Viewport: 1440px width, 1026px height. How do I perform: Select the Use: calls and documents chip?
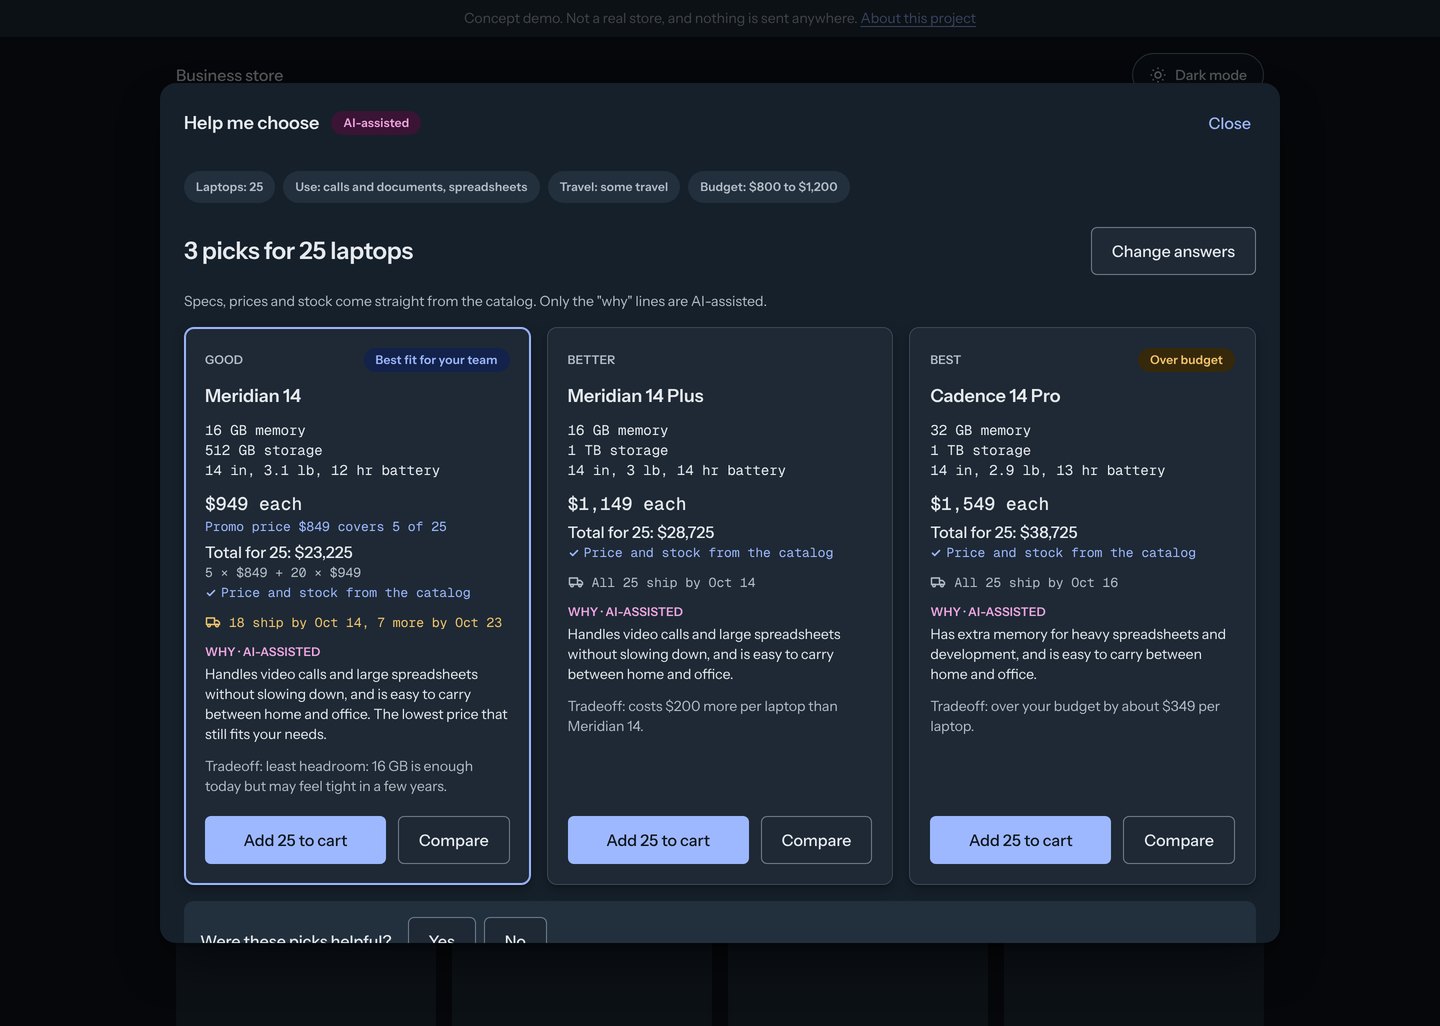(x=411, y=187)
